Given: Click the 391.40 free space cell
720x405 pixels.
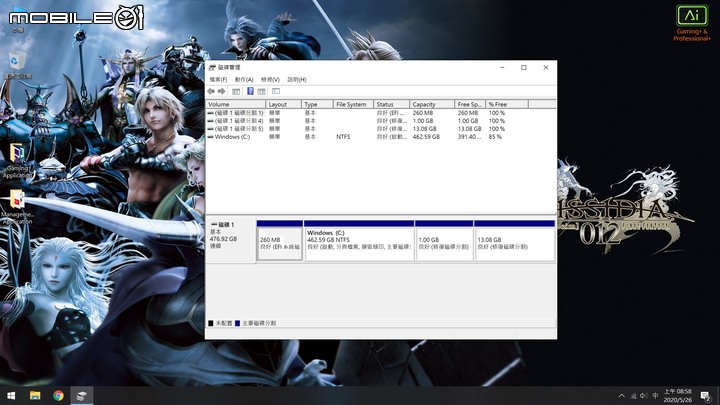Looking at the screenshot, I should 469,137.
